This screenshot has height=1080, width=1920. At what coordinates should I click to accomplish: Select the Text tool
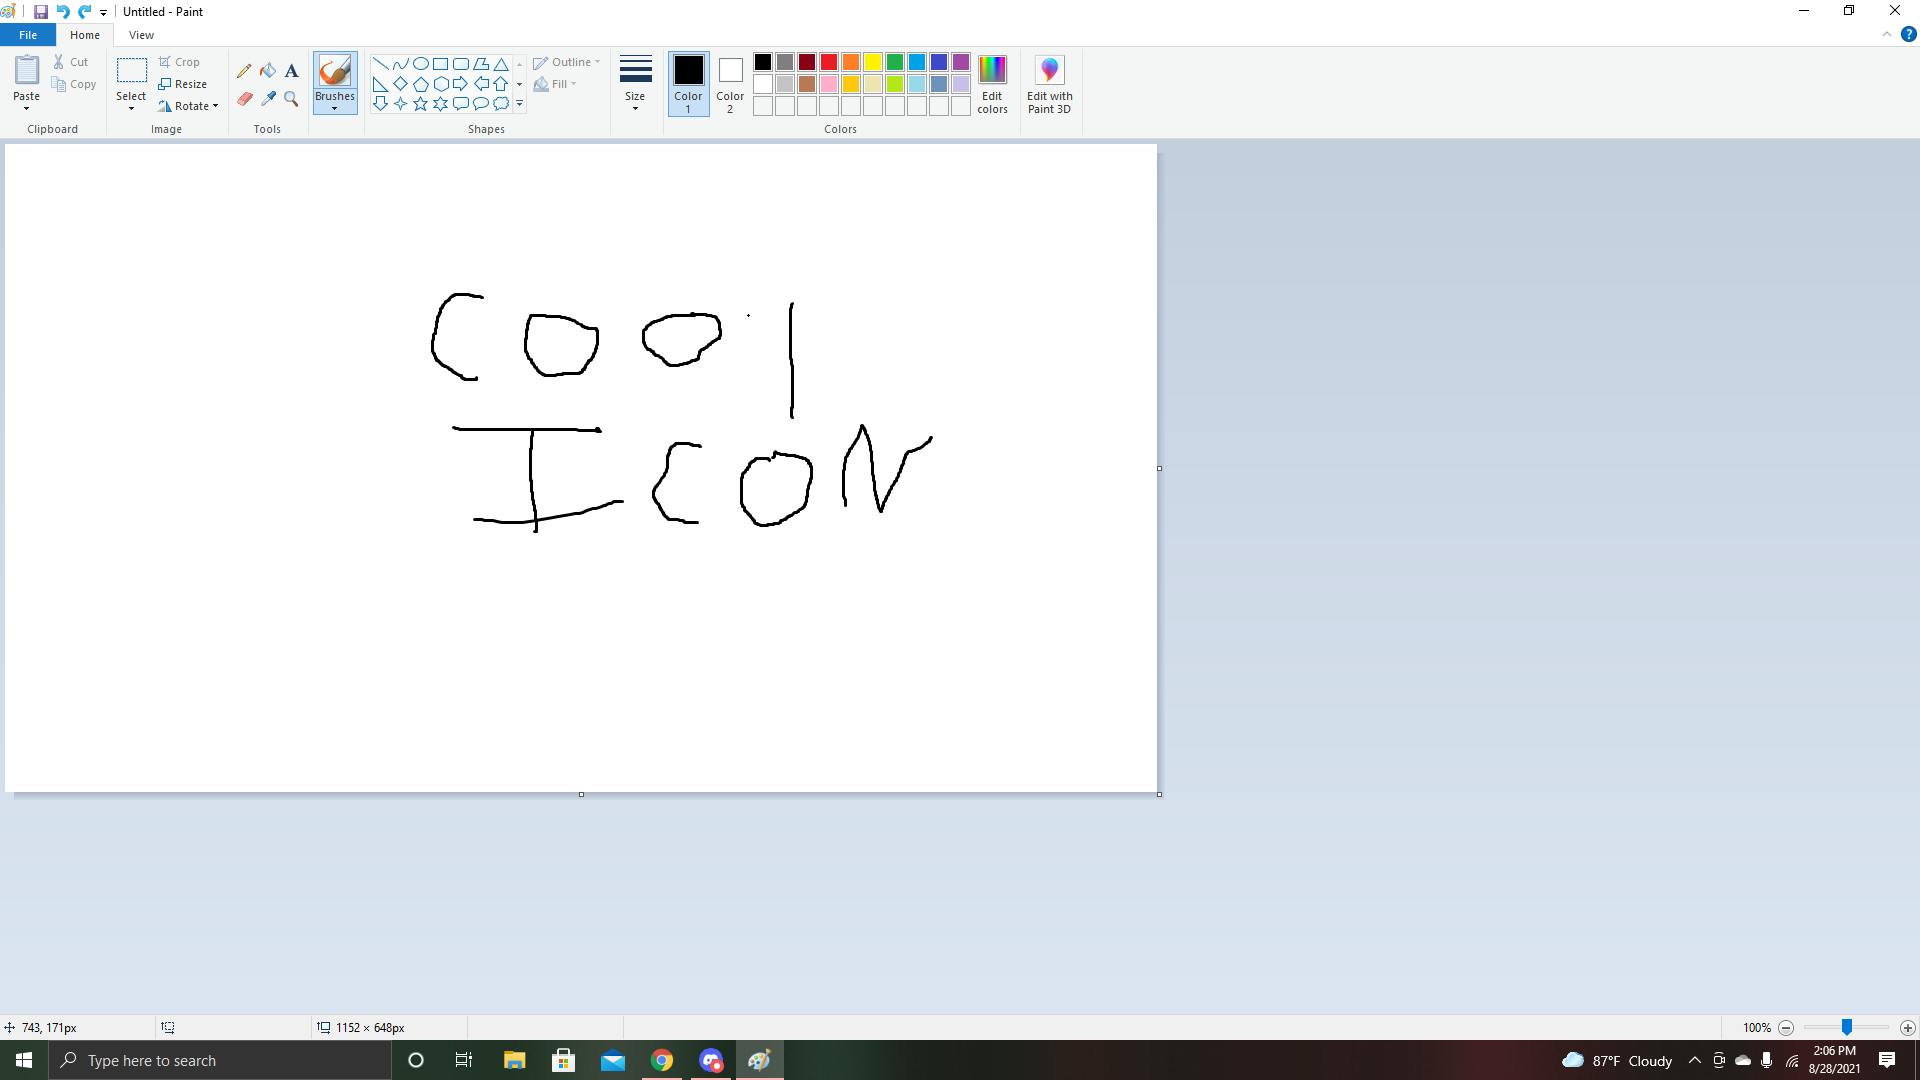(291, 71)
